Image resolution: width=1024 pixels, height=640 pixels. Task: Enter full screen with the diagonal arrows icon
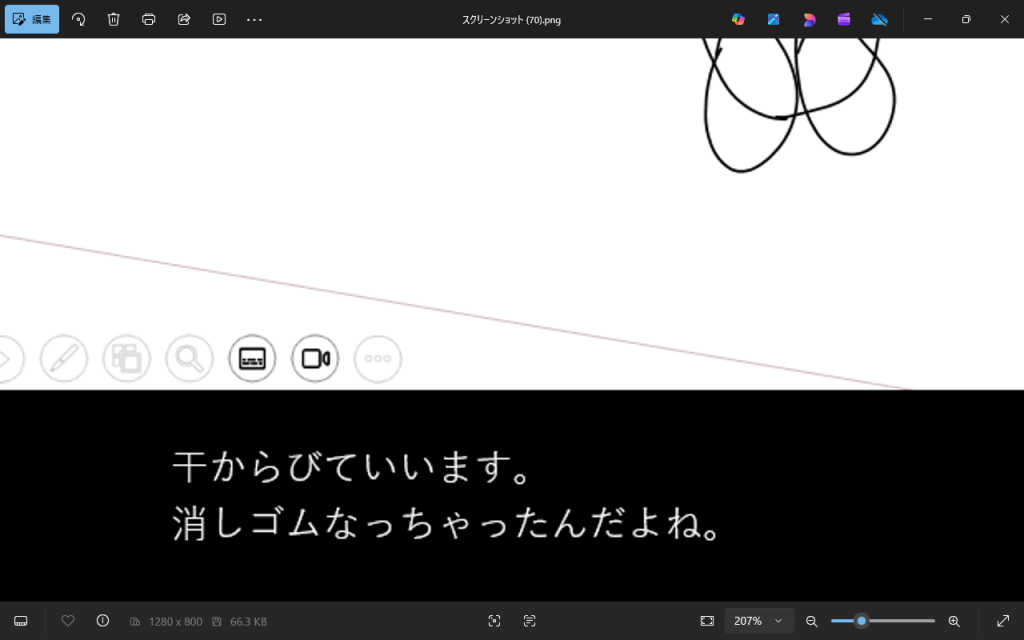1003,621
